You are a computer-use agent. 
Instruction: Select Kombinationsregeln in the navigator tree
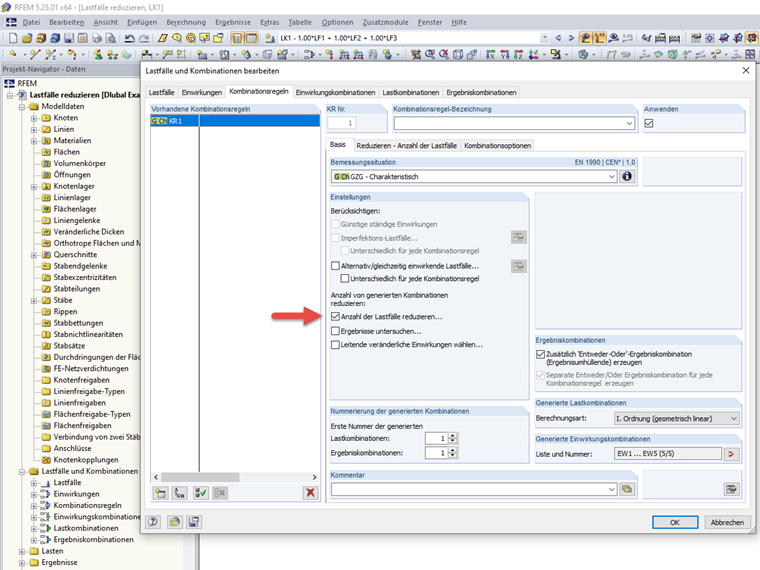pyautogui.click(x=87, y=506)
